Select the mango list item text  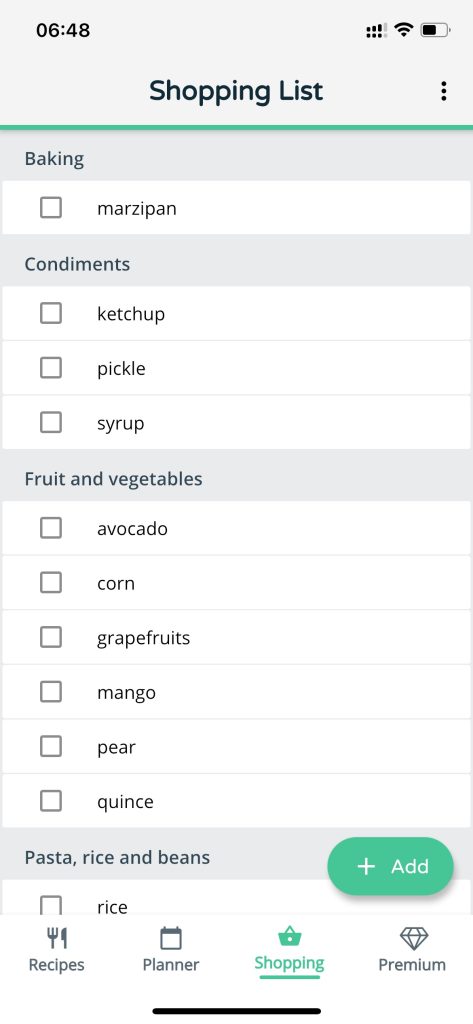(x=126, y=693)
